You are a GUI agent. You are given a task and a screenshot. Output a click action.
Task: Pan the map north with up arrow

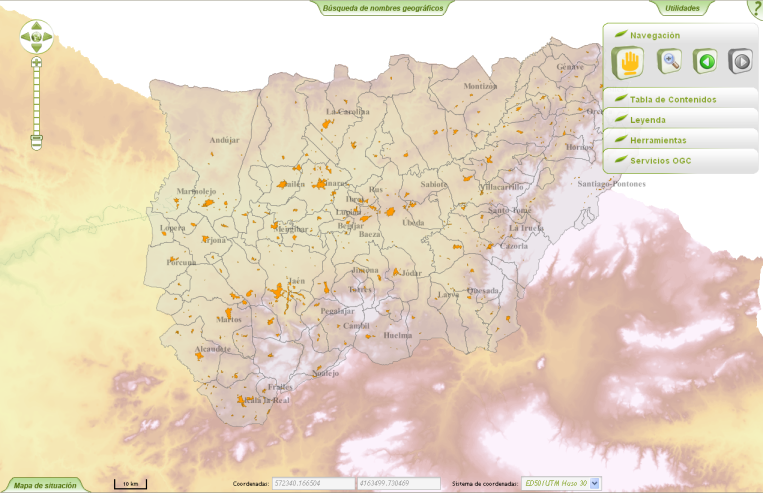pos(35,25)
